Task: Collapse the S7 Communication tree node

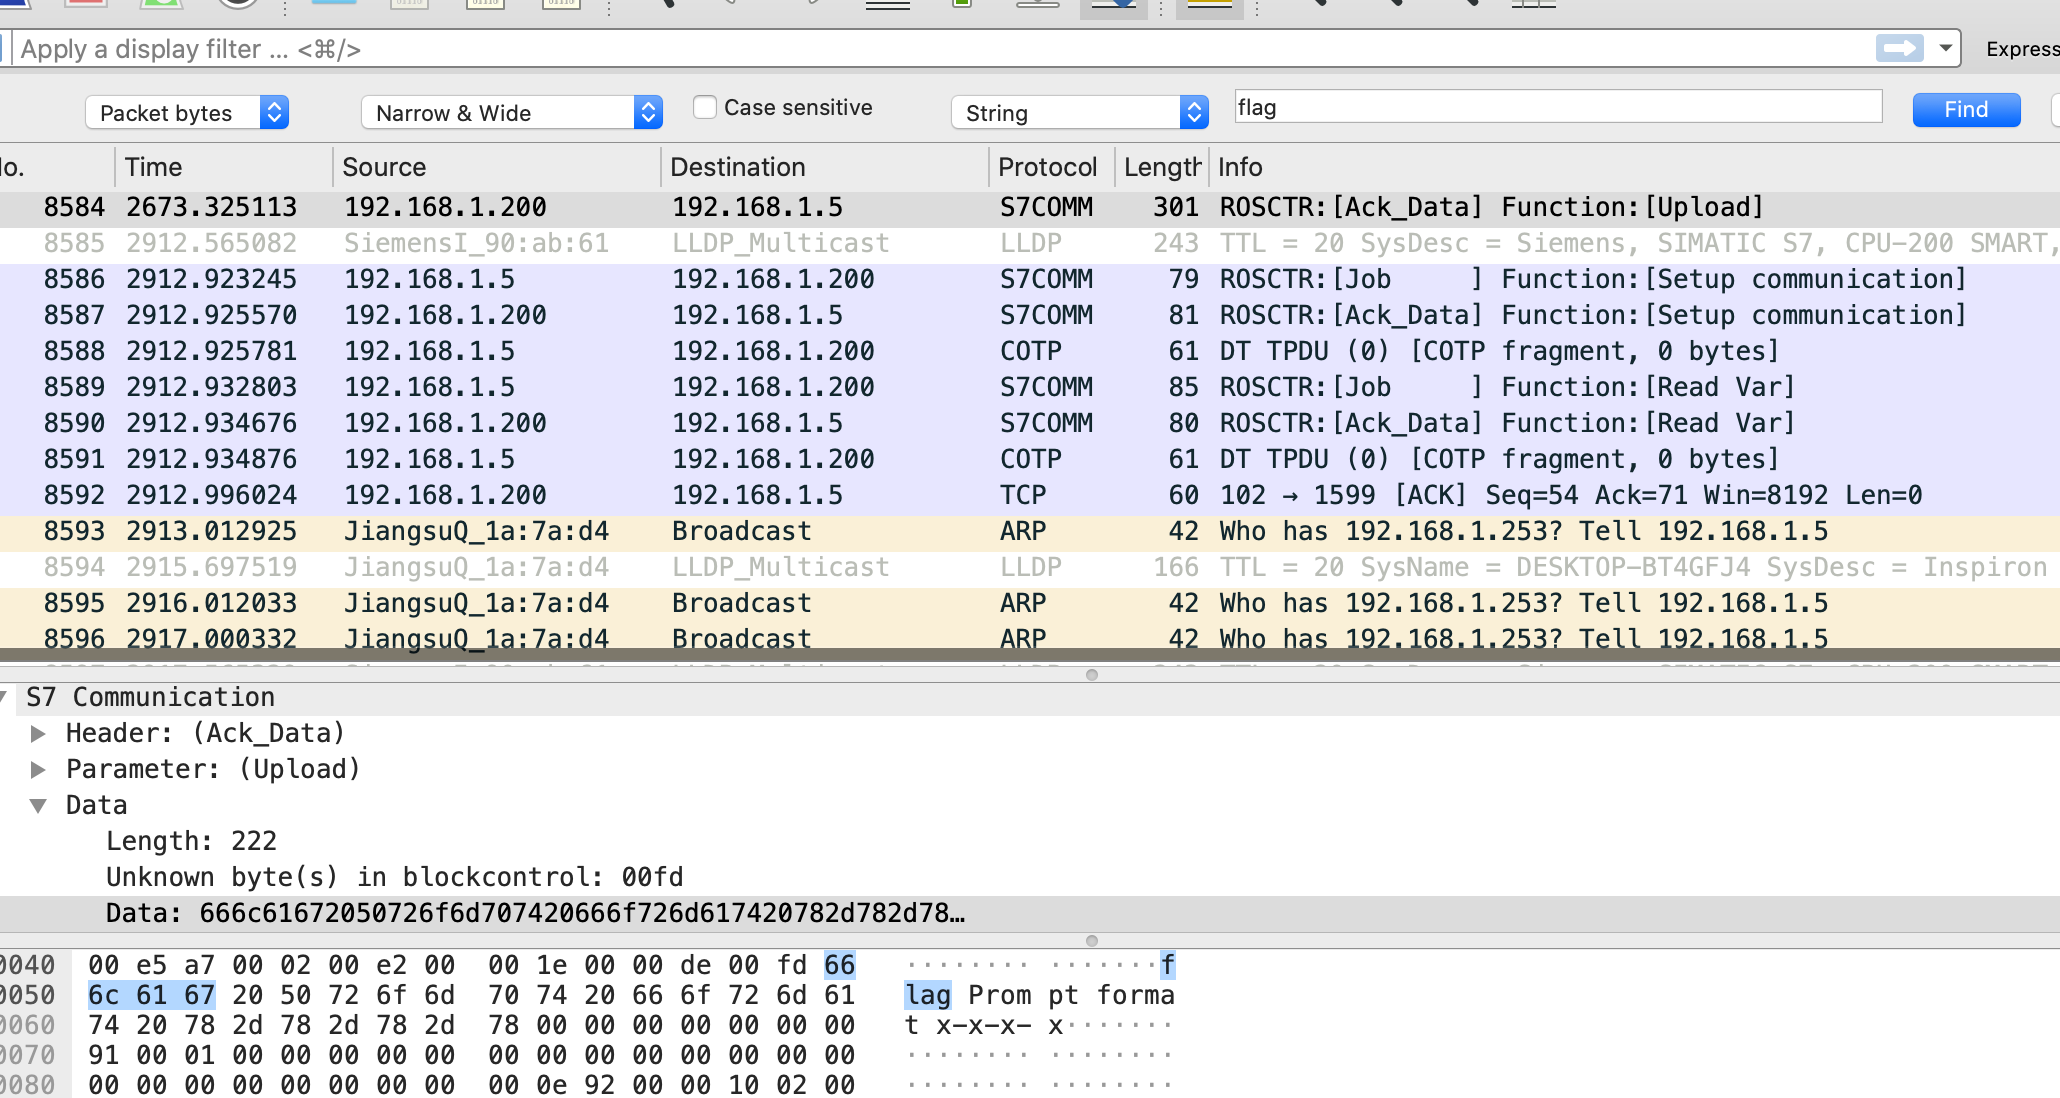Action: 5,697
